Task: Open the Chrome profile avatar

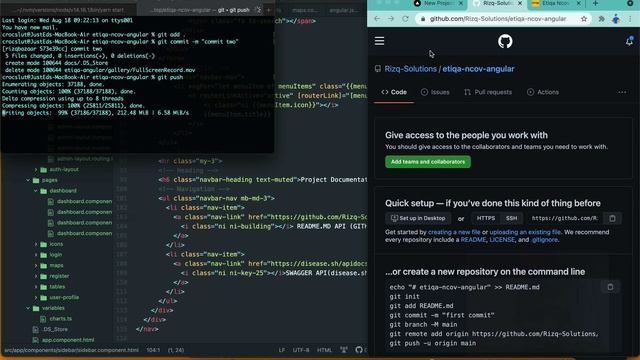Action: [616, 19]
